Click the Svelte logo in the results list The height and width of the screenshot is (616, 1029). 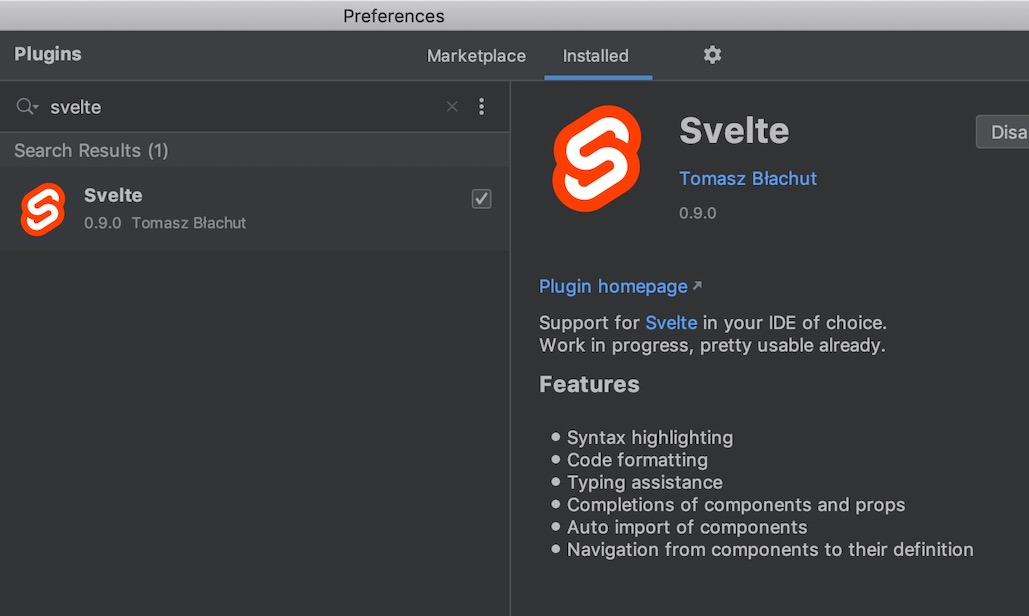[x=43, y=209]
